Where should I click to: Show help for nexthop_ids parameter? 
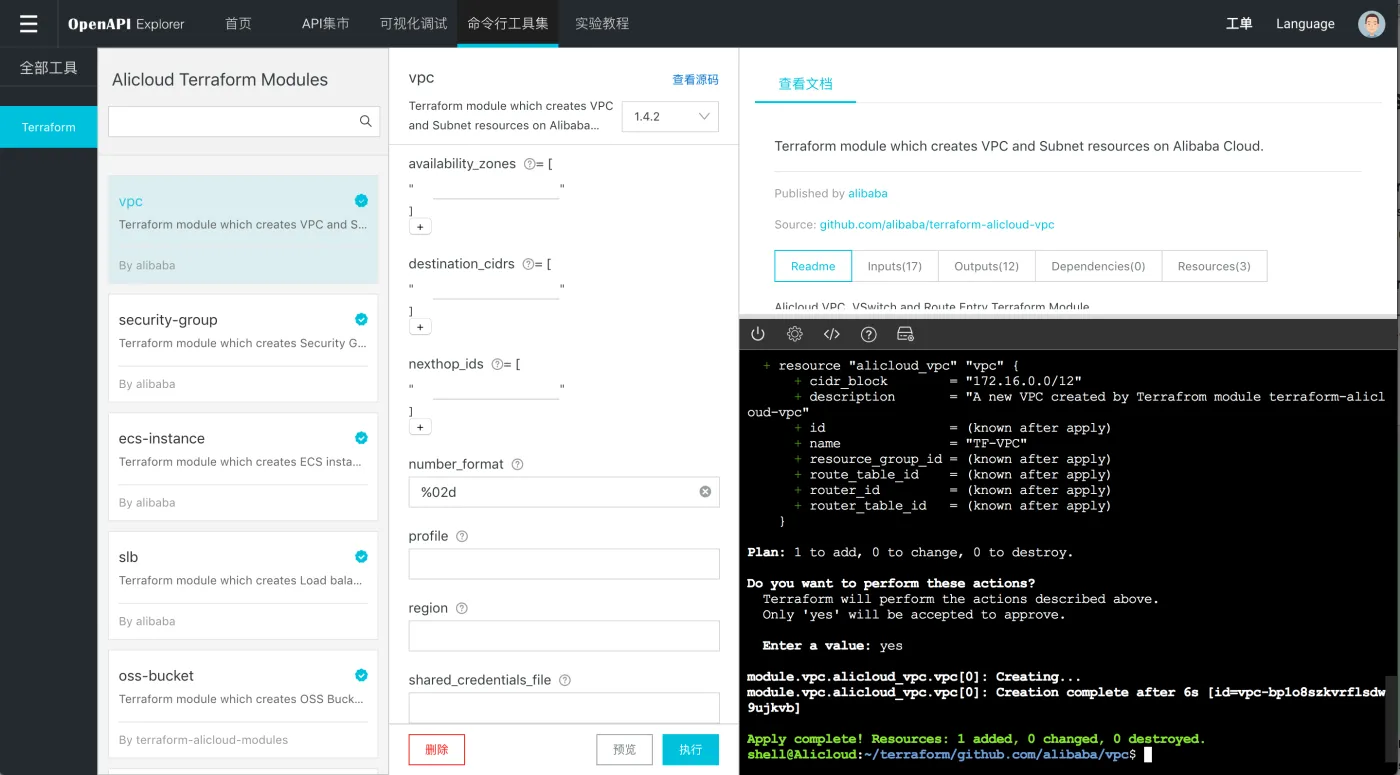point(497,364)
